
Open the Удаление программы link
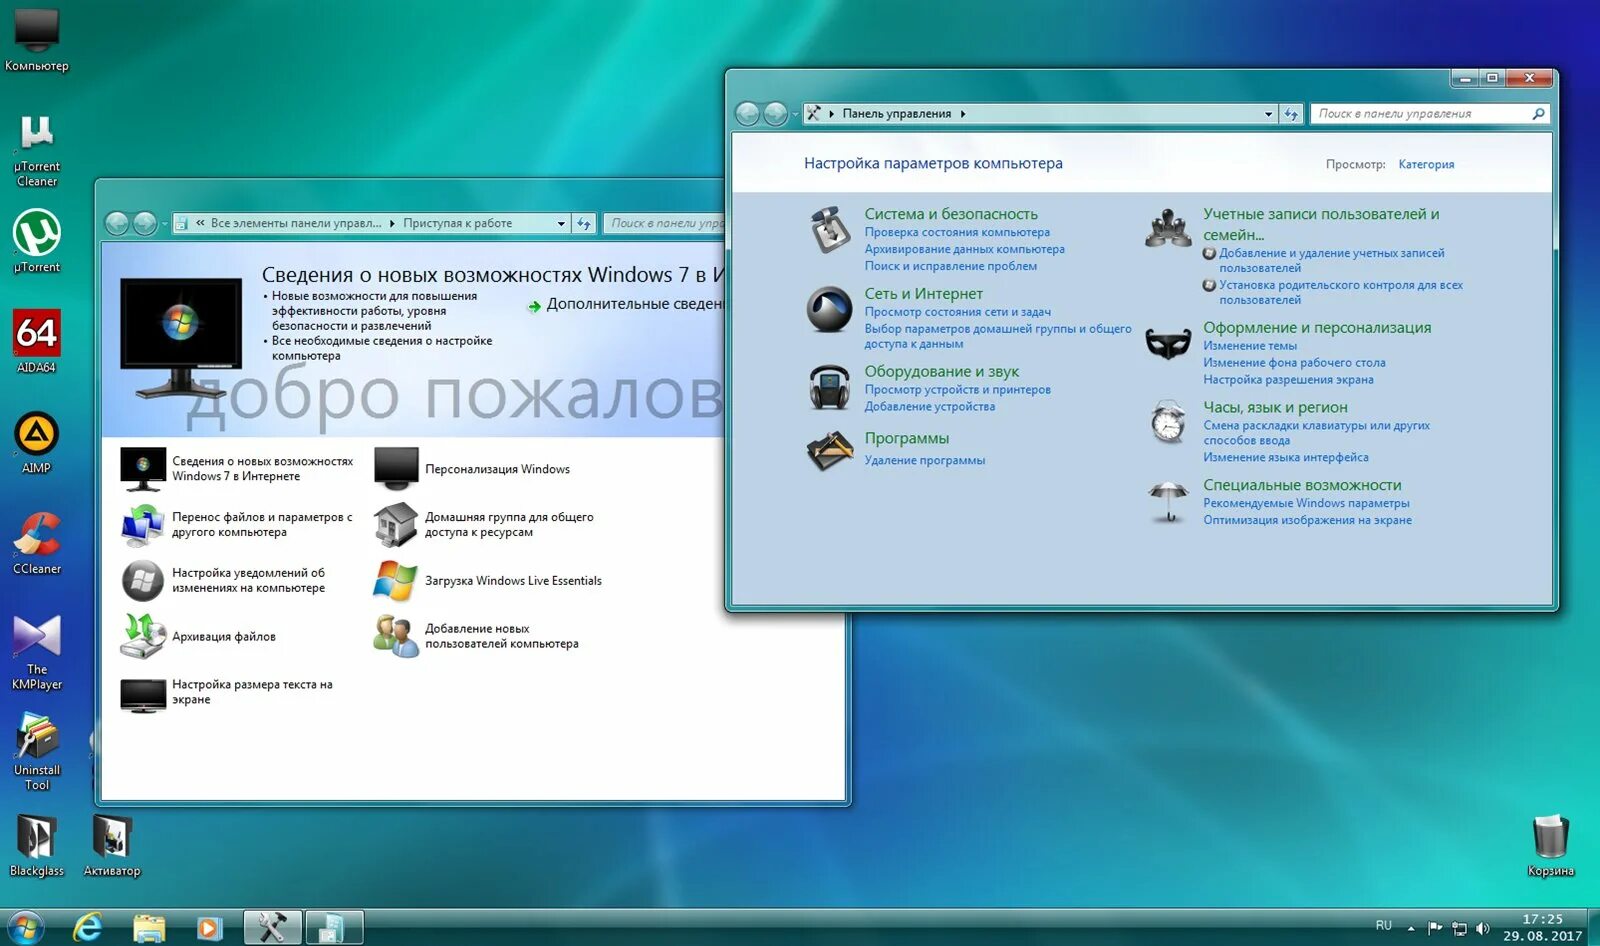coord(924,460)
